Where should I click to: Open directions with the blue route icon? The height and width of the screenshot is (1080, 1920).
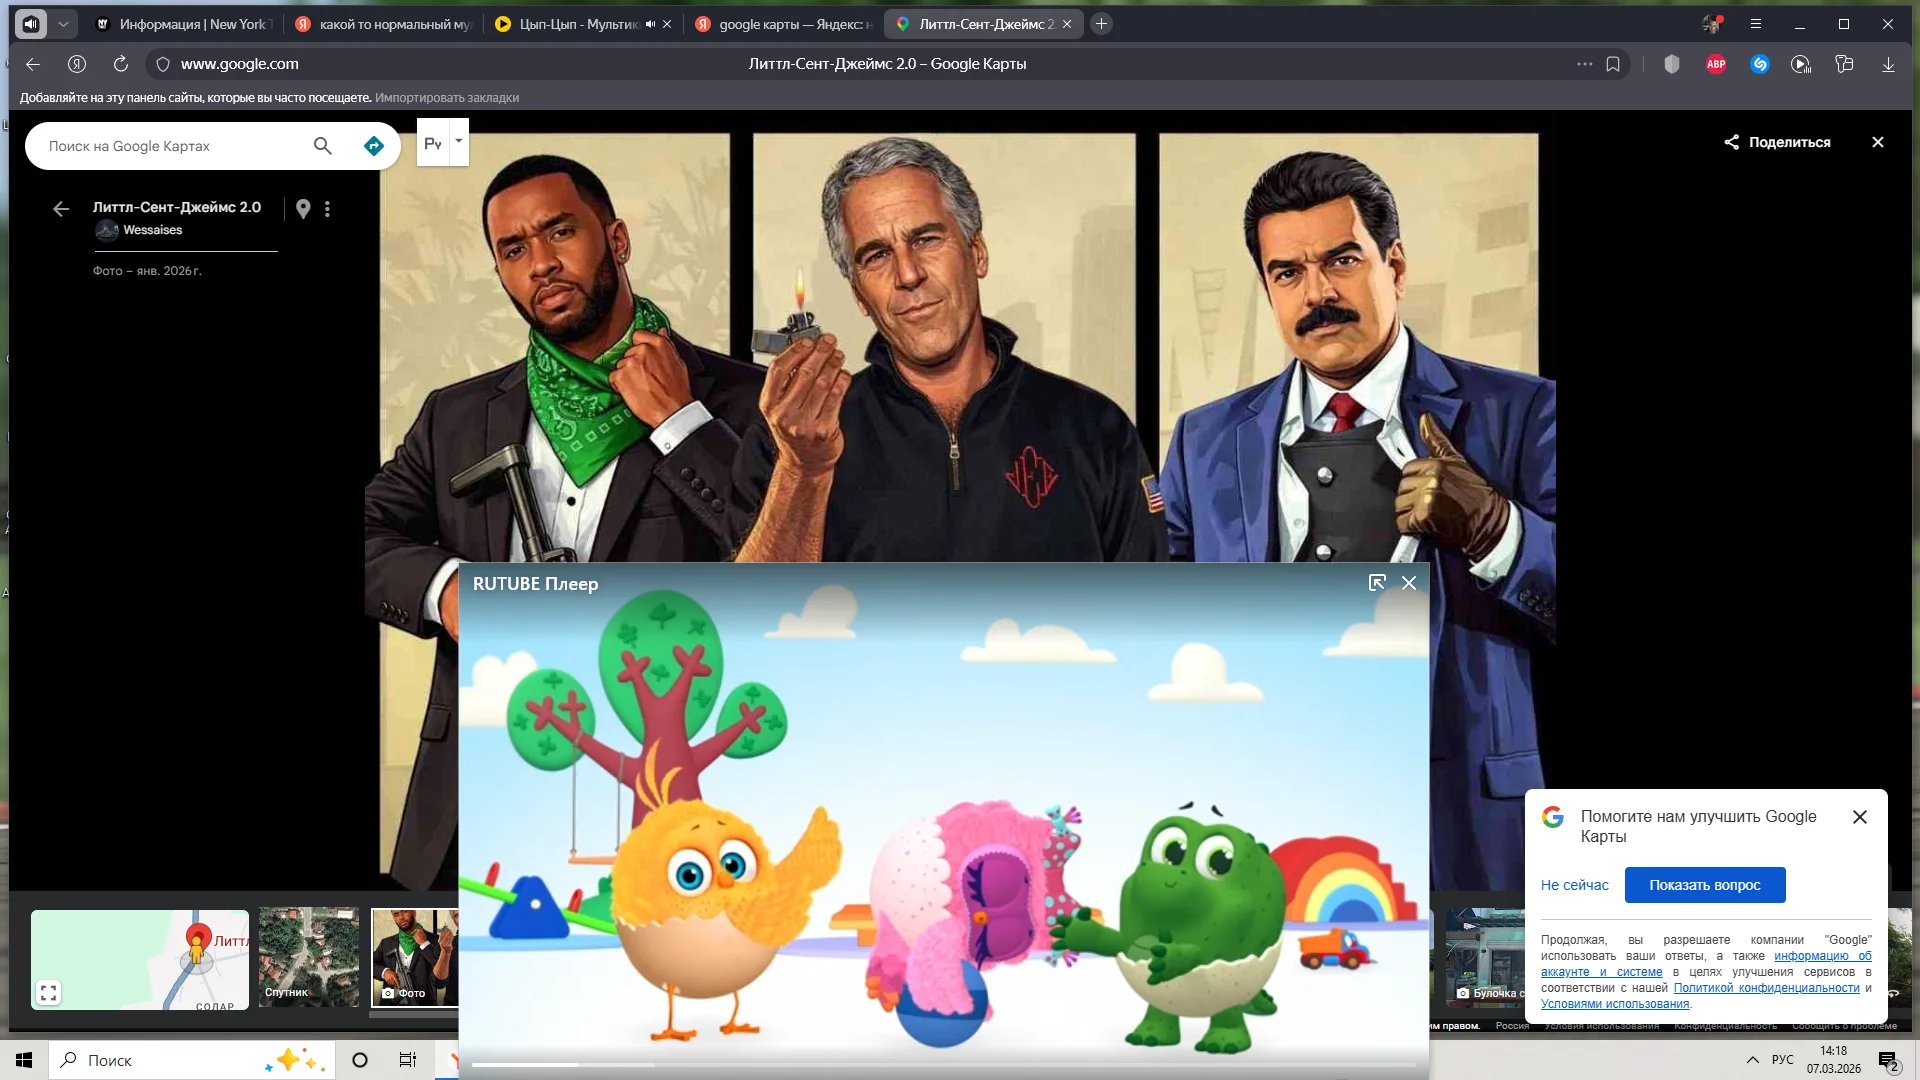[x=373, y=146]
